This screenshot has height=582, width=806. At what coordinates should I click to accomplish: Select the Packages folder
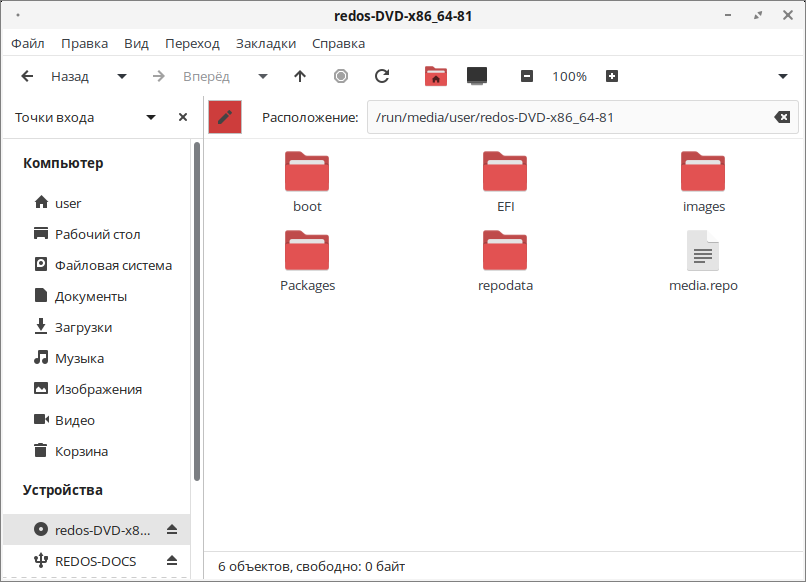[307, 261]
